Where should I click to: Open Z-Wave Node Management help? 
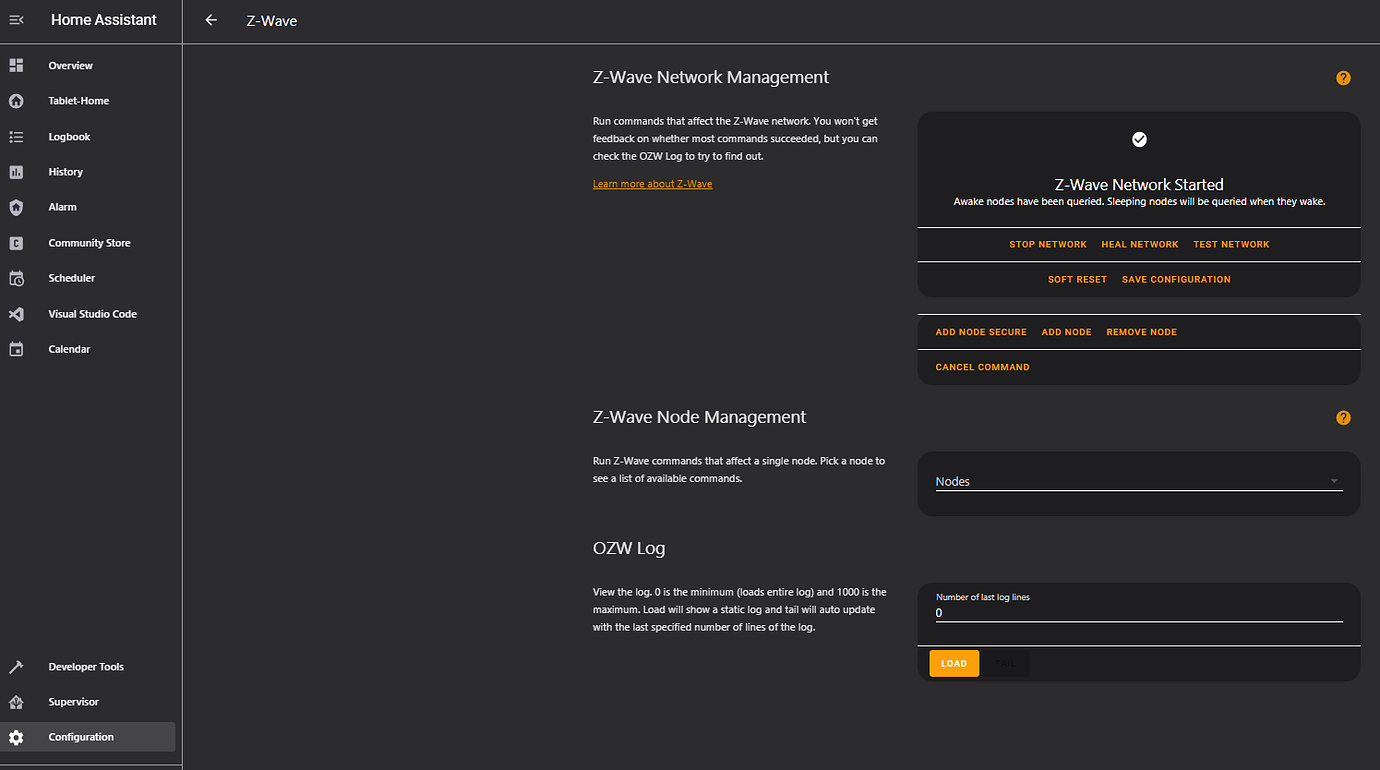pyautogui.click(x=1343, y=417)
